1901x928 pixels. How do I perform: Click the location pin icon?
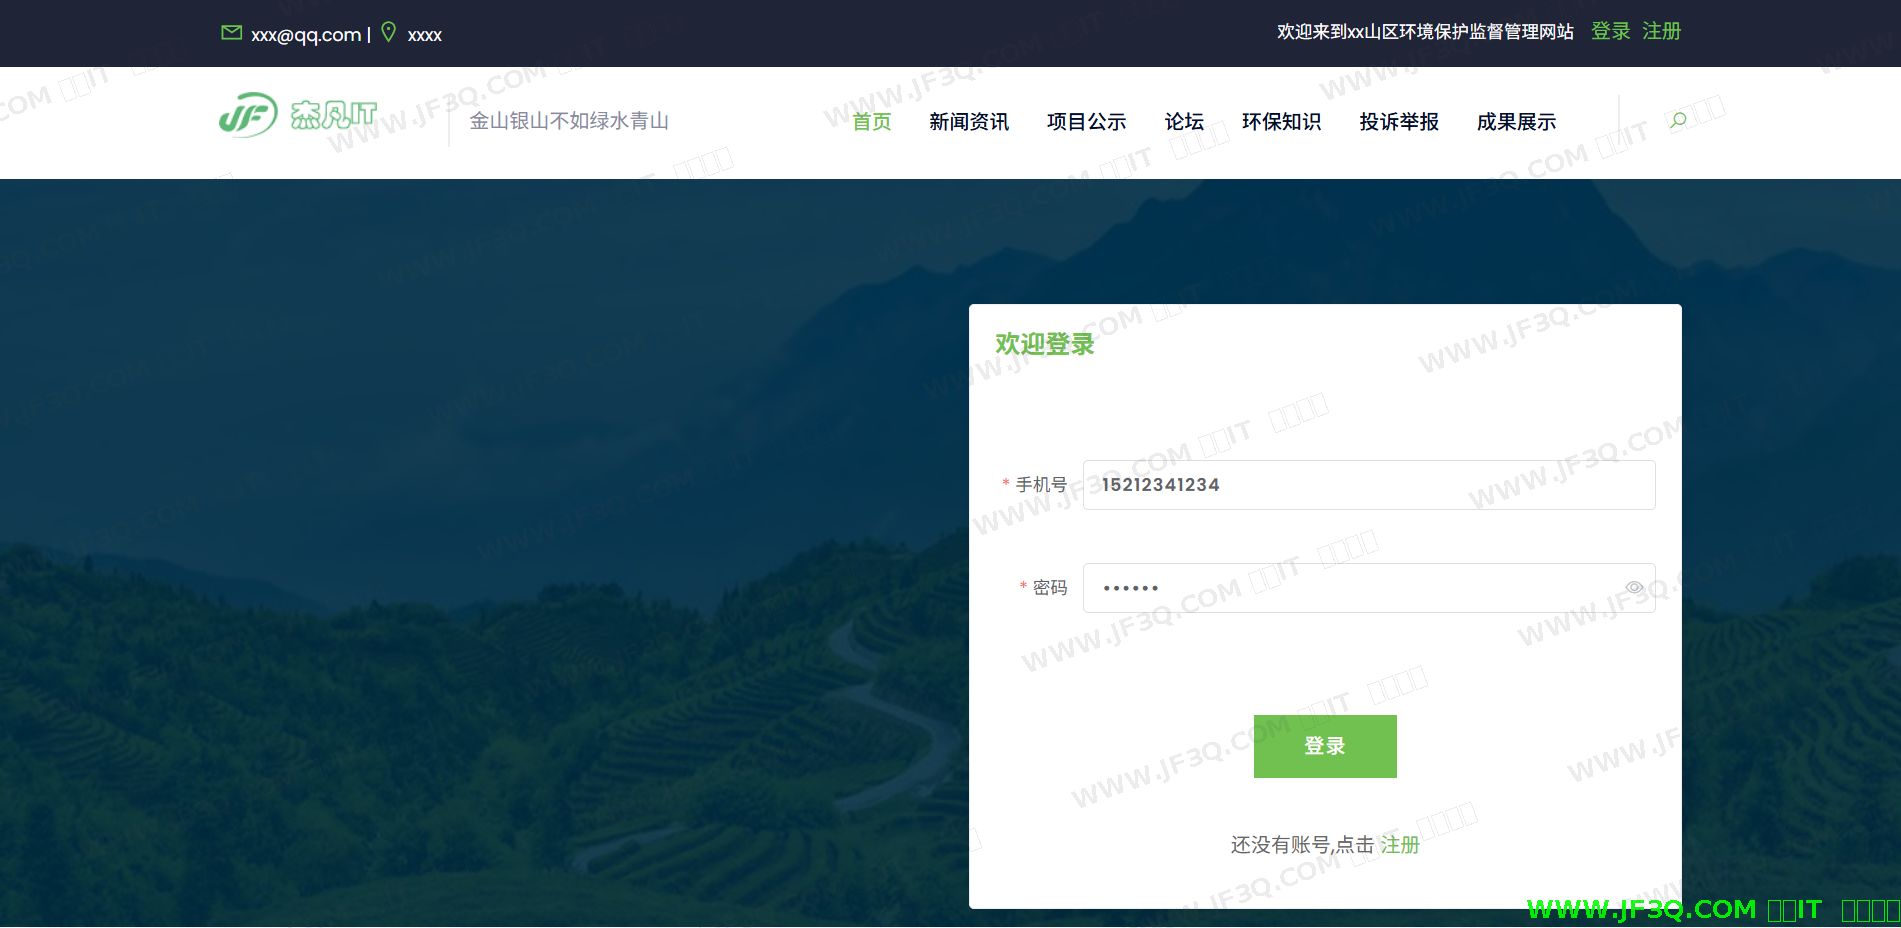click(389, 32)
